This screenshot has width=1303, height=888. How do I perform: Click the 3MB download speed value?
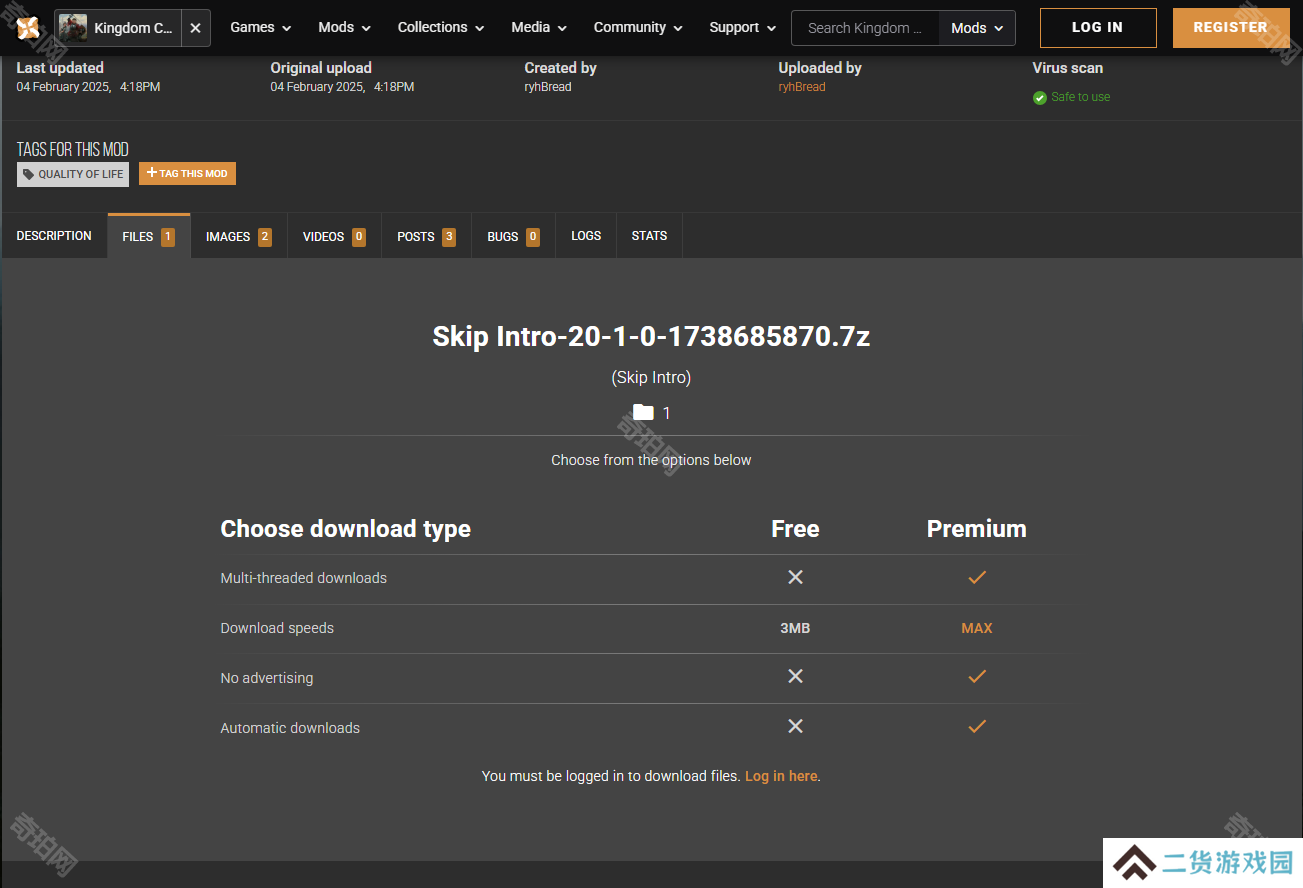click(x=795, y=628)
